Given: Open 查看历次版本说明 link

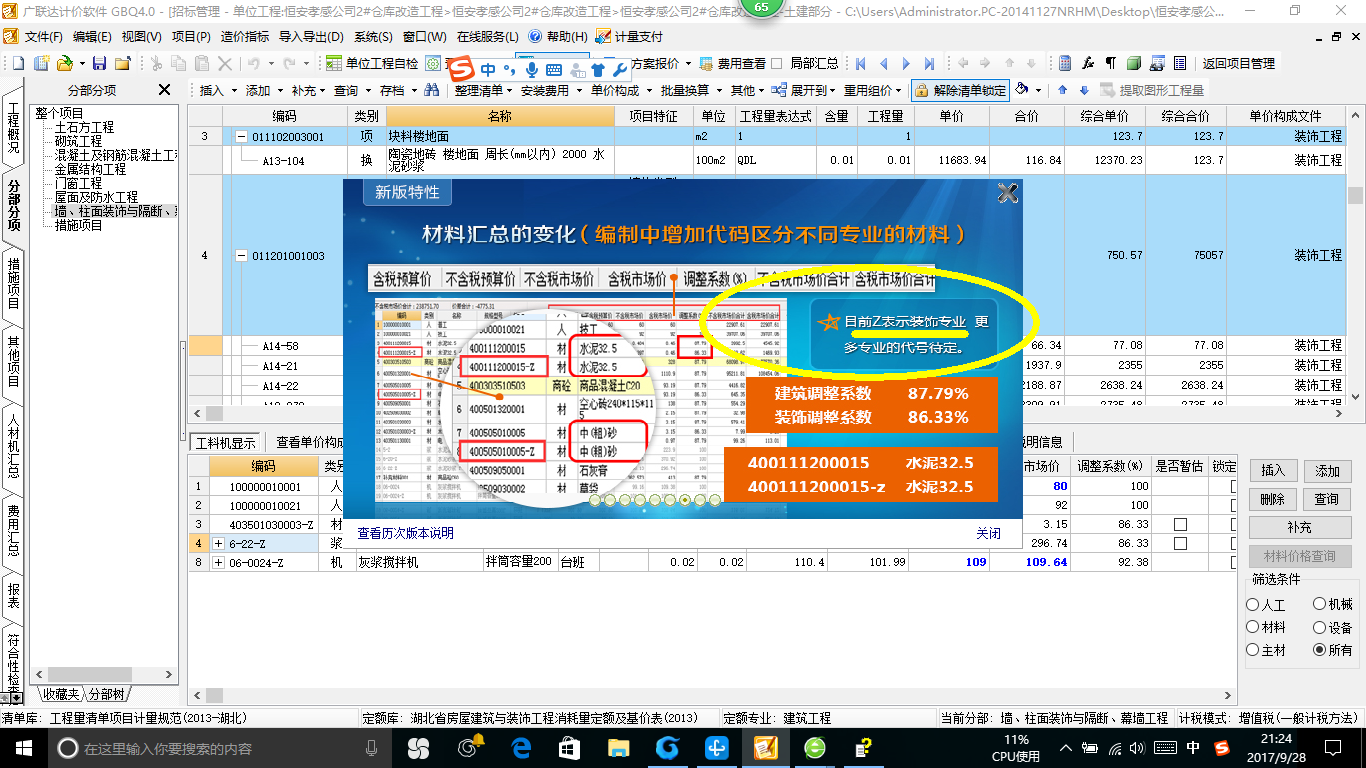Looking at the screenshot, I should click(405, 533).
